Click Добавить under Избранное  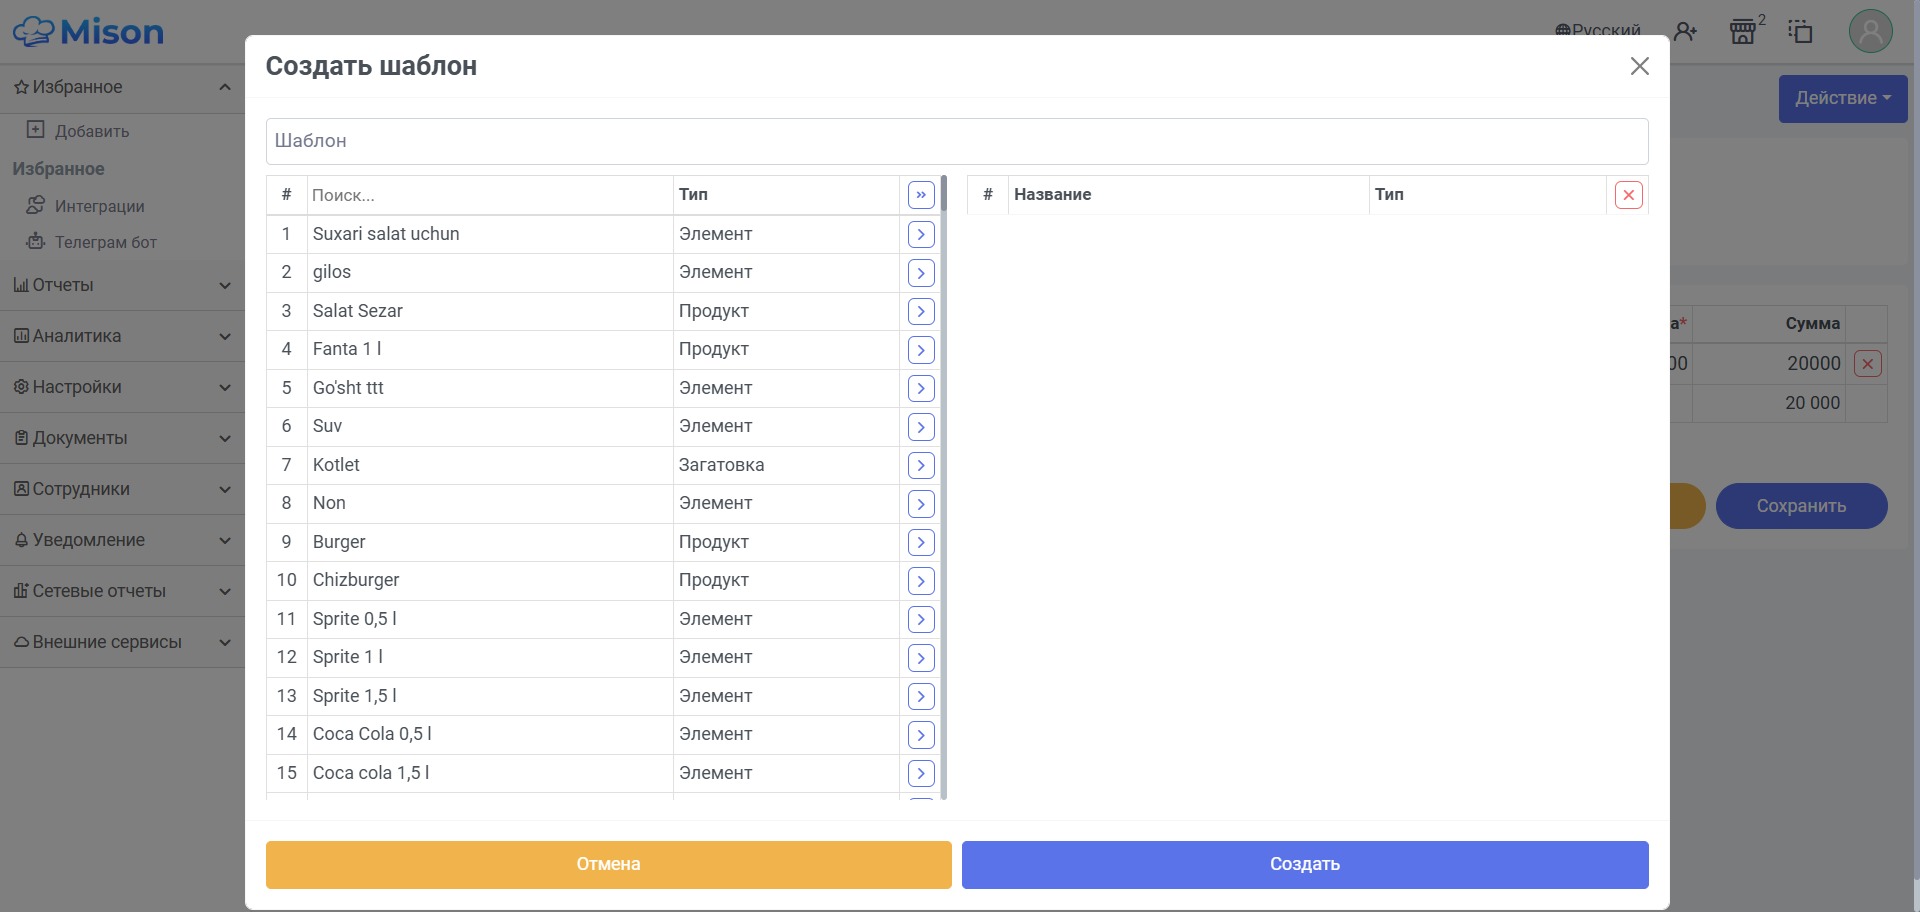click(91, 131)
